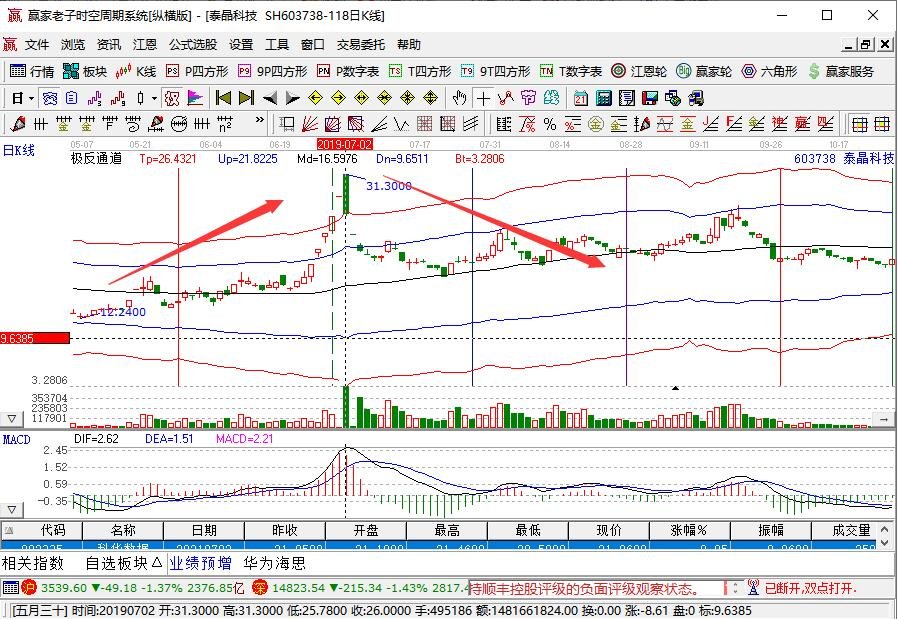Open the P数字表 tool
897x619 pixels.
pos(348,72)
